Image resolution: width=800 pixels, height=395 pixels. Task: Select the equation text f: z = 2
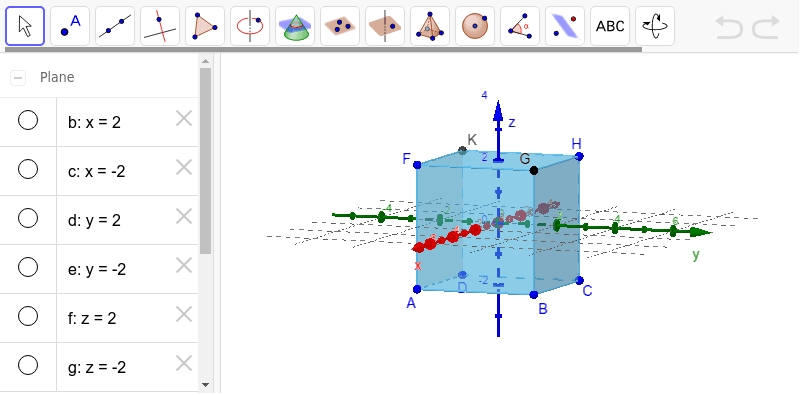[92, 318]
